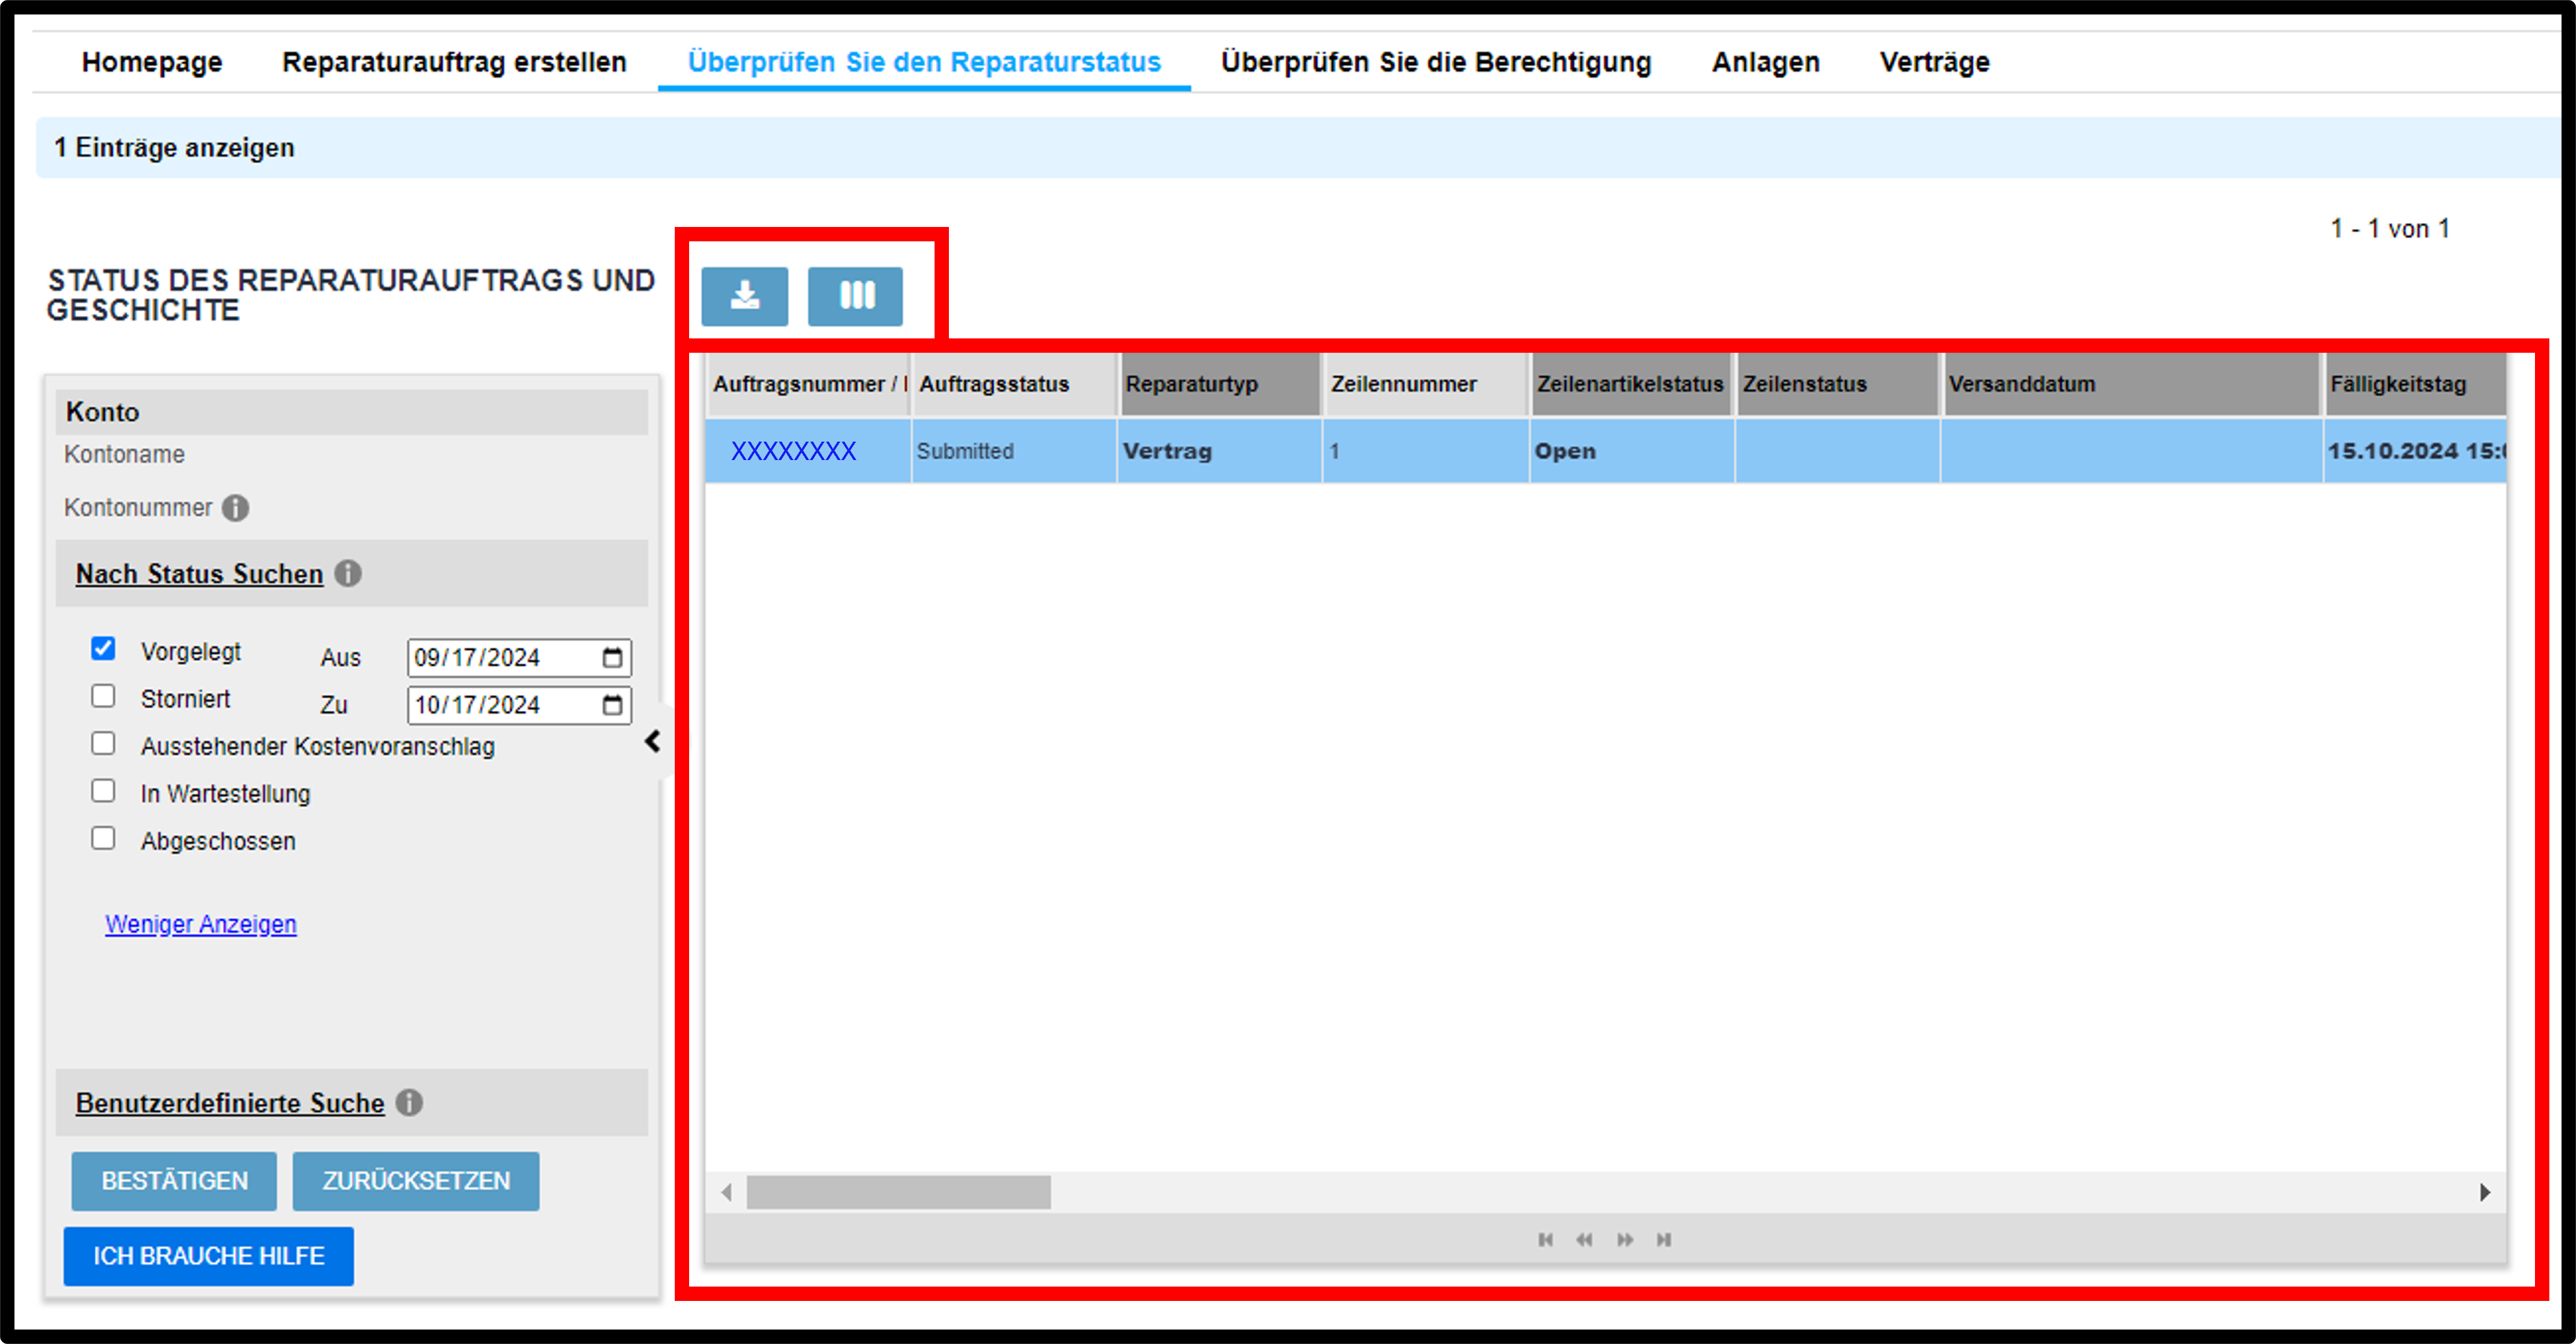Click the 15.10.2024 due date cell

pos(2415,451)
